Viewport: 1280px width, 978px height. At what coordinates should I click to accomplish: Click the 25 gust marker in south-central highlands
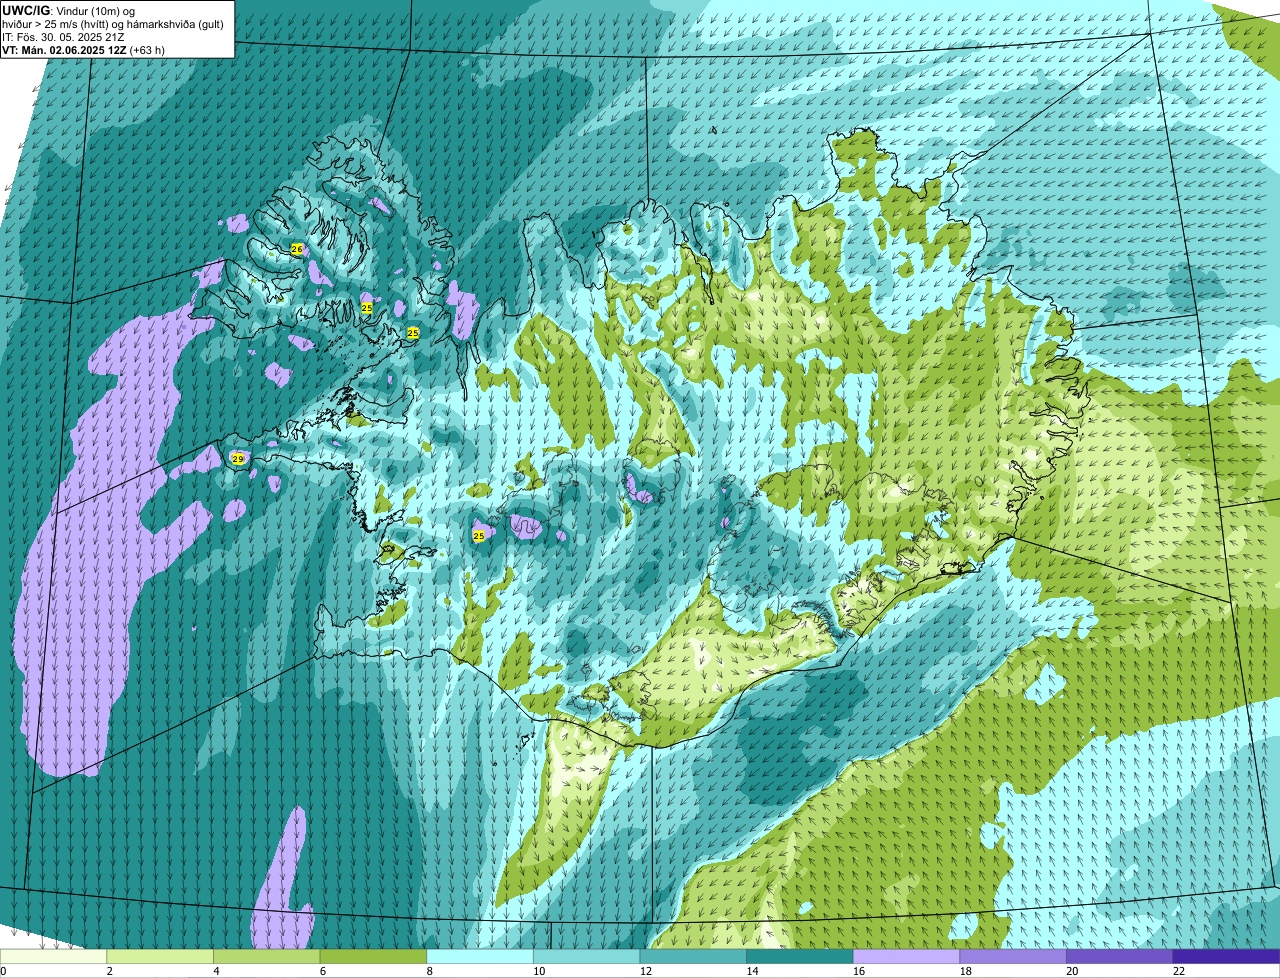pos(479,536)
